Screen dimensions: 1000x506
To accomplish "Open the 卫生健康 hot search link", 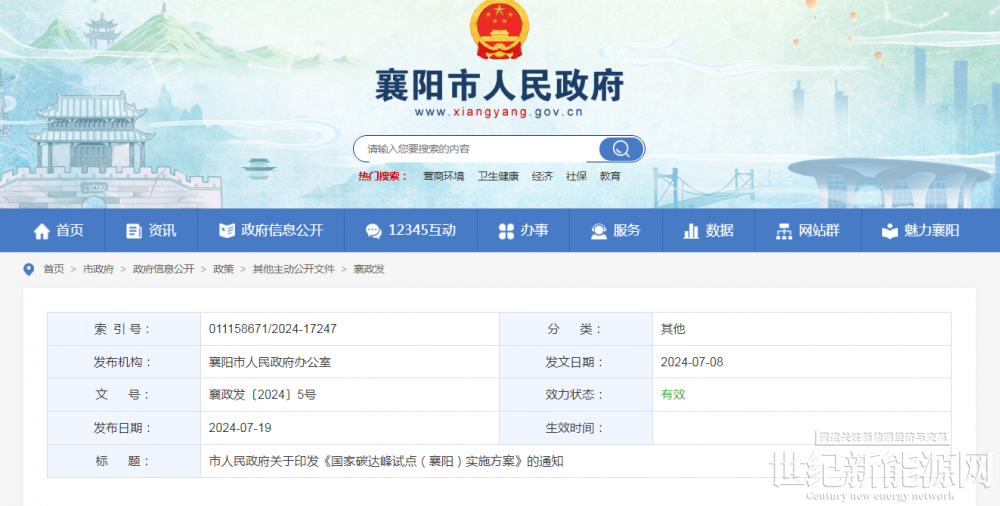I will pyautogui.click(x=498, y=176).
